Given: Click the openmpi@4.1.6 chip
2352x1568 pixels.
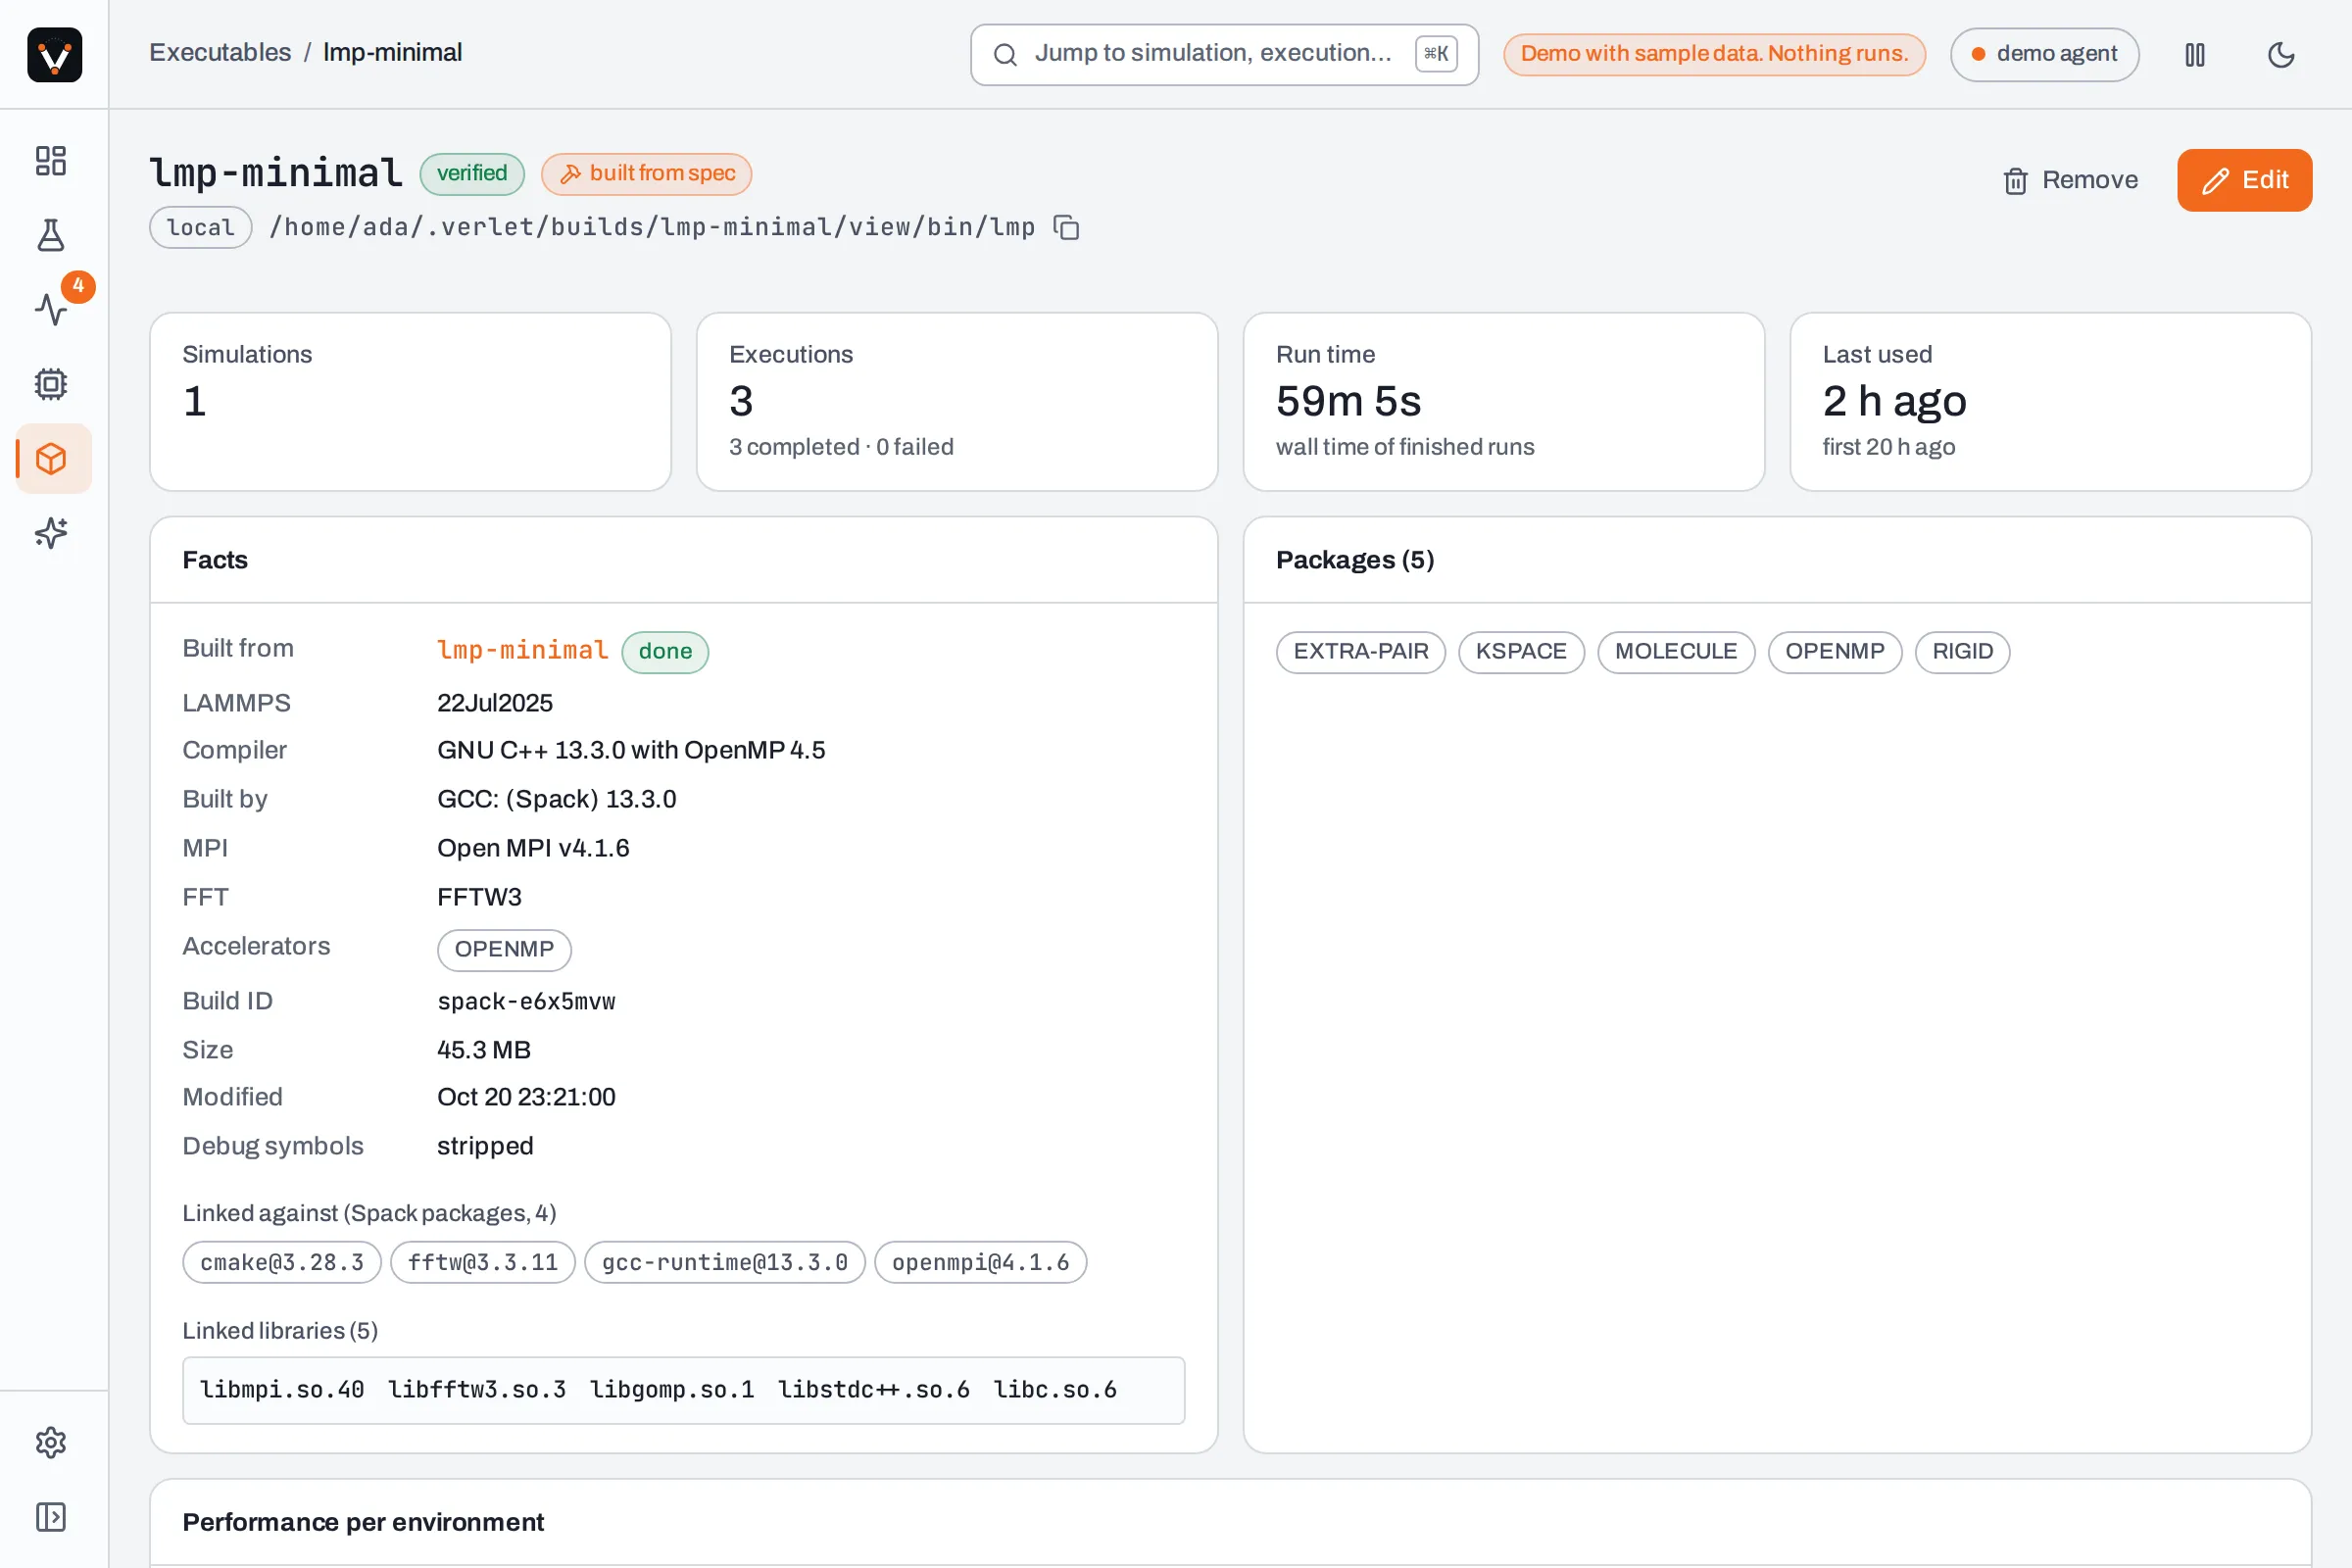Looking at the screenshot, I should tap(981, 1263).
